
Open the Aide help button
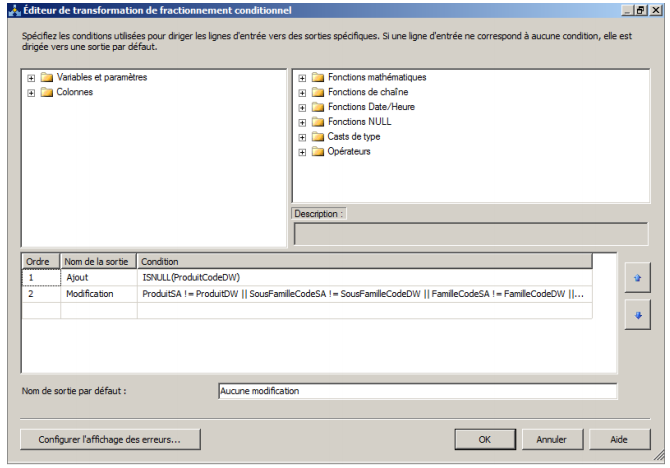pos(618,439)
